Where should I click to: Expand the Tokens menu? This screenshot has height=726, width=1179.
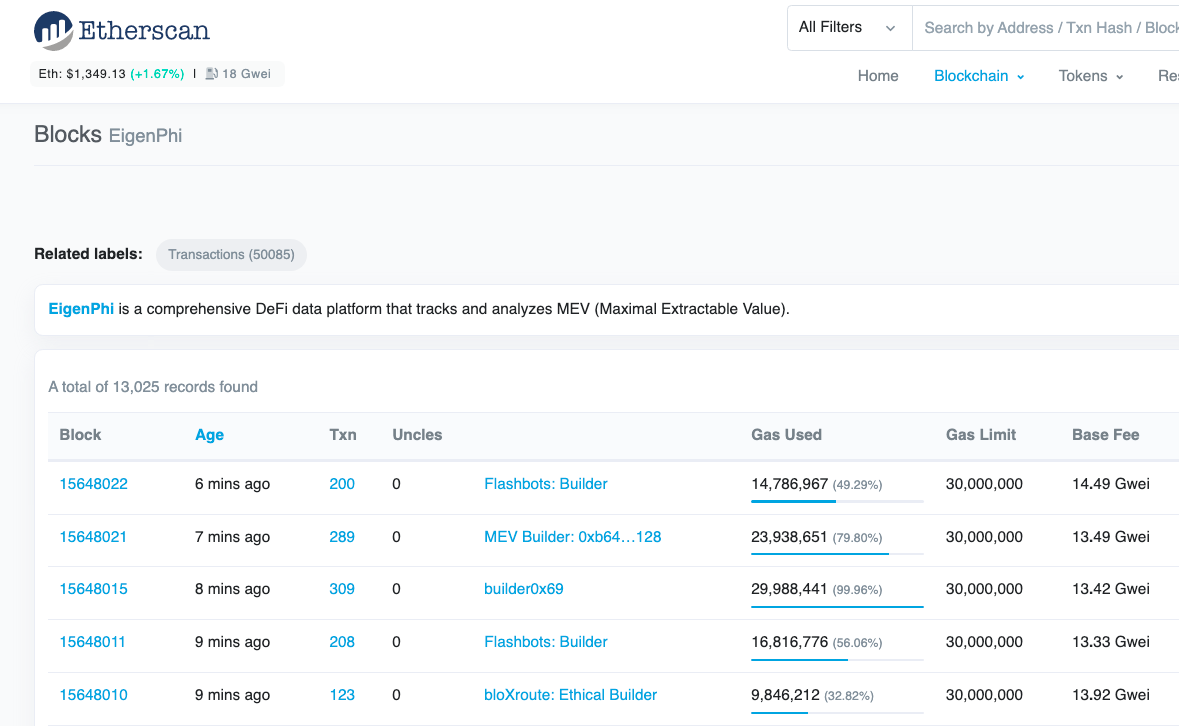pyautogui.click(x=1090, y=76)
